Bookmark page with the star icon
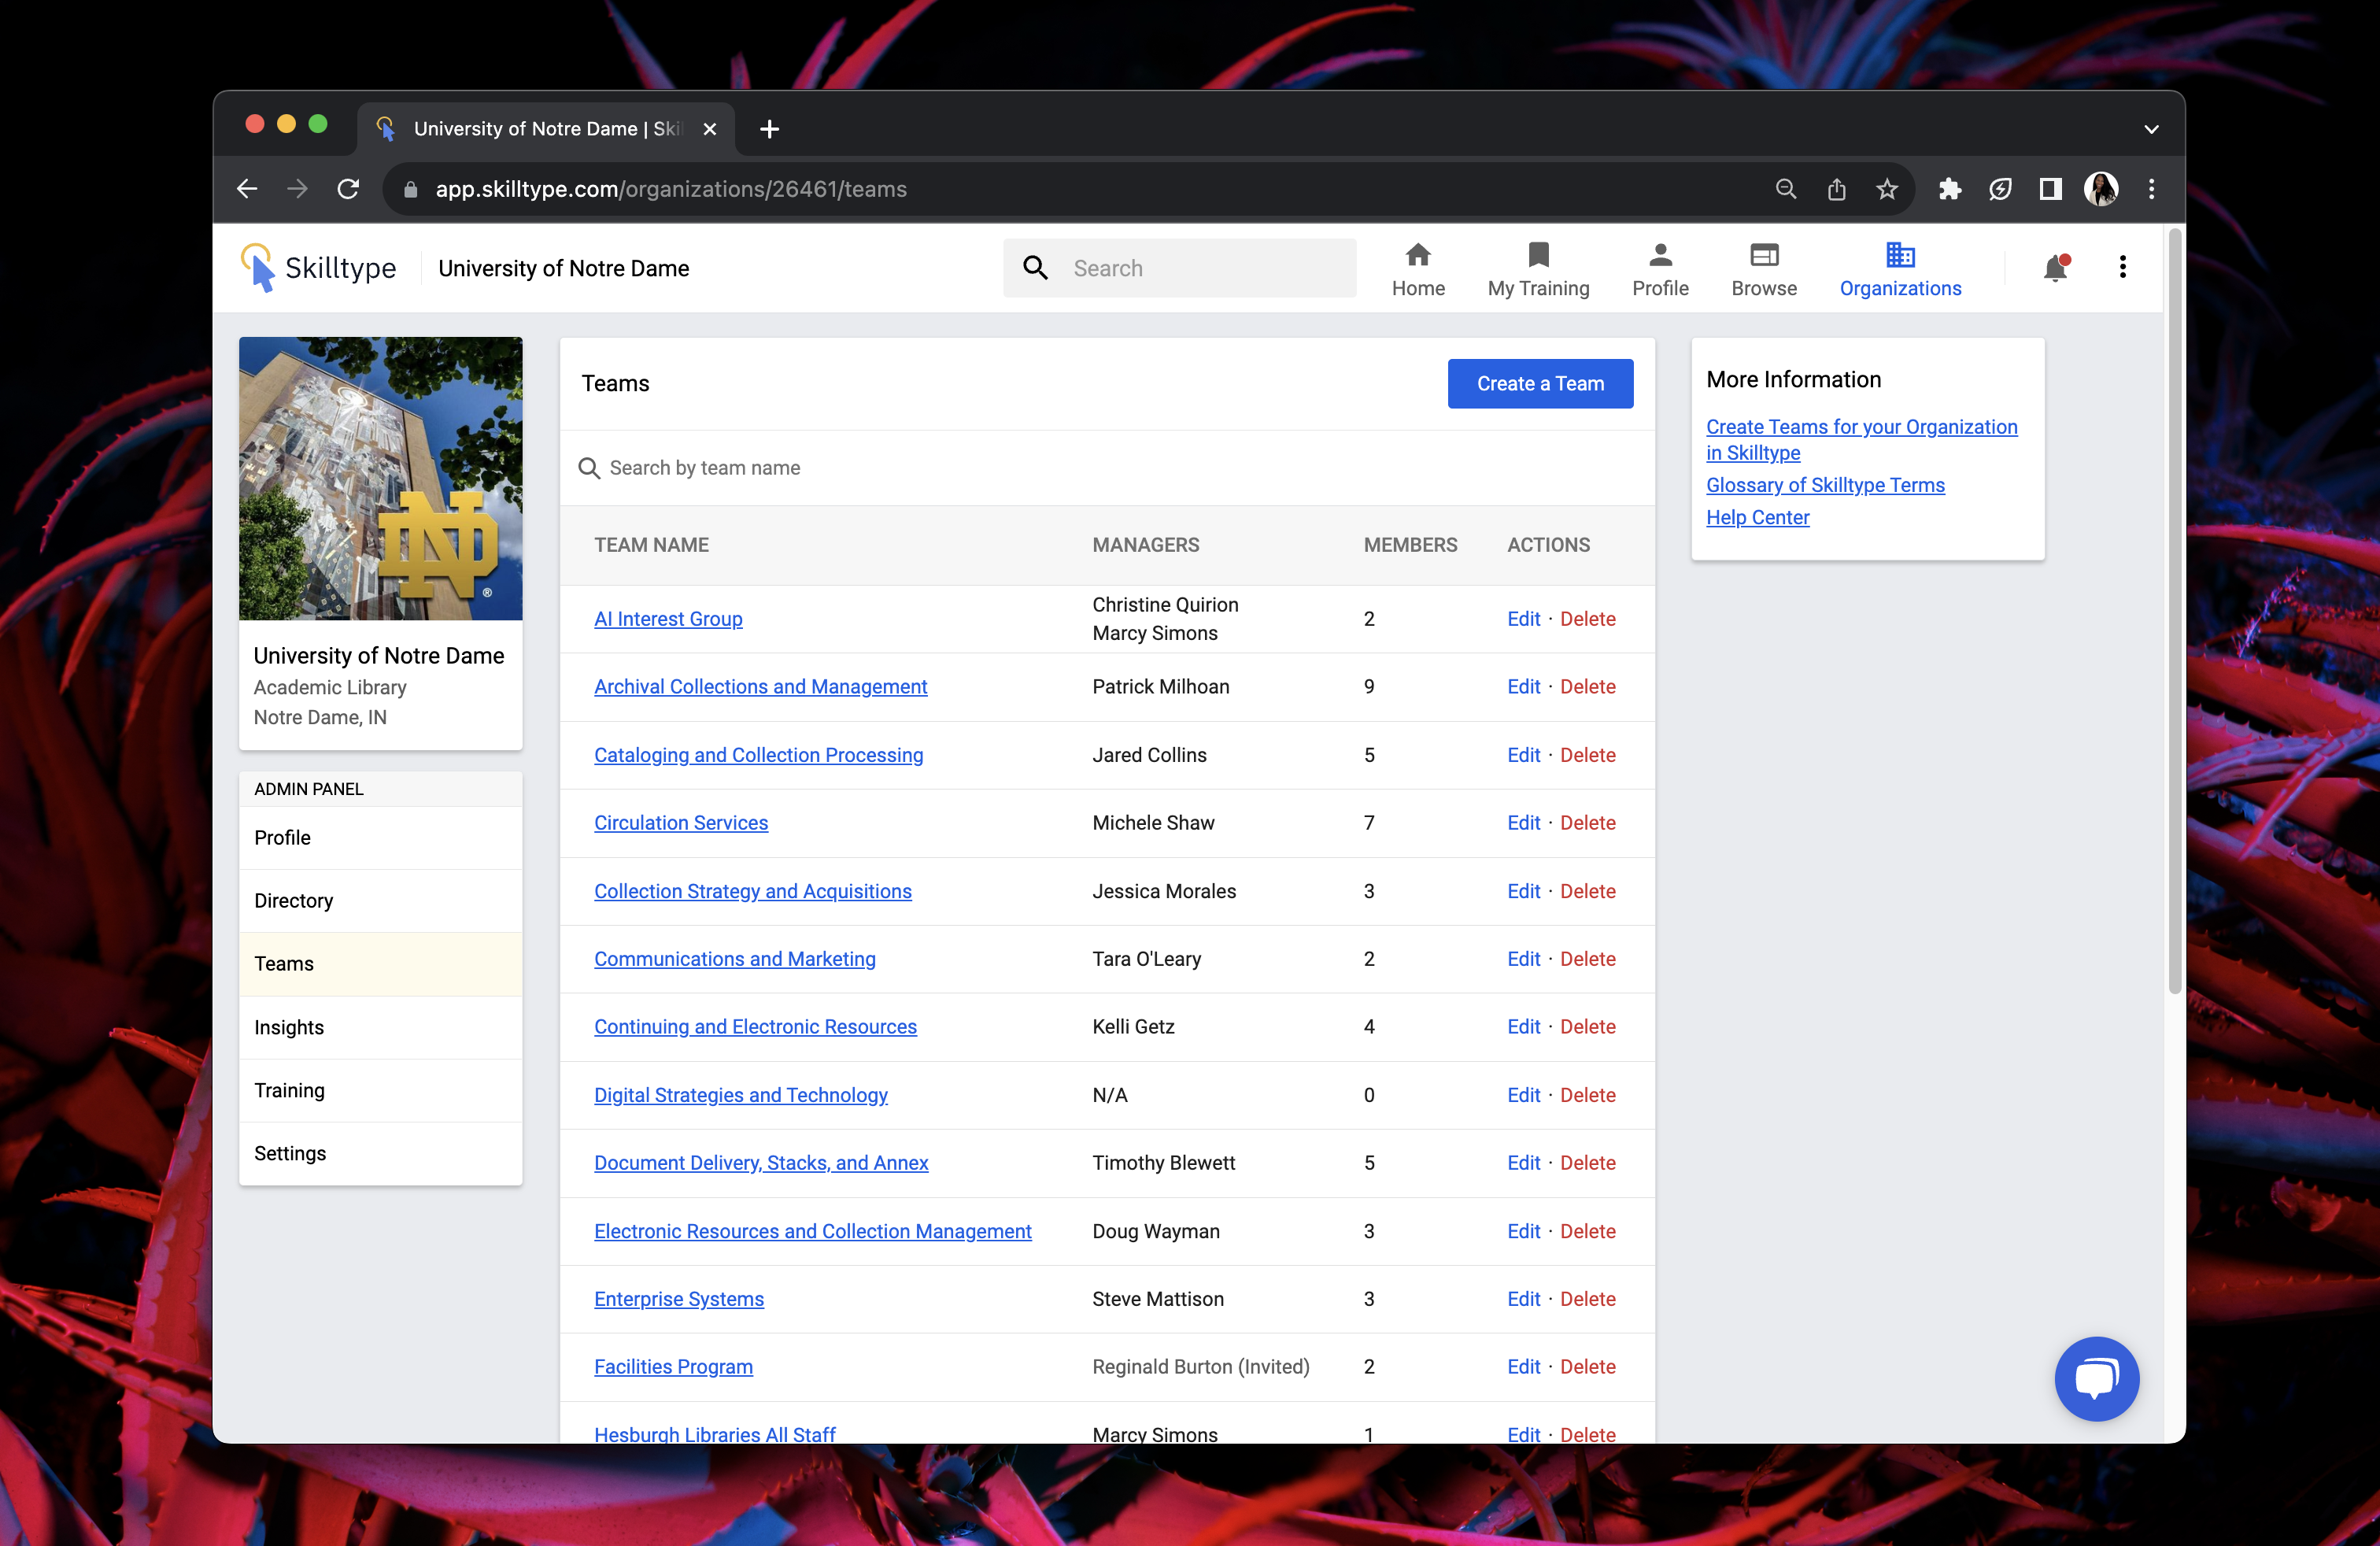Image resolution: width=2380 pixels, height=1546 pixels. (1886, 189)
